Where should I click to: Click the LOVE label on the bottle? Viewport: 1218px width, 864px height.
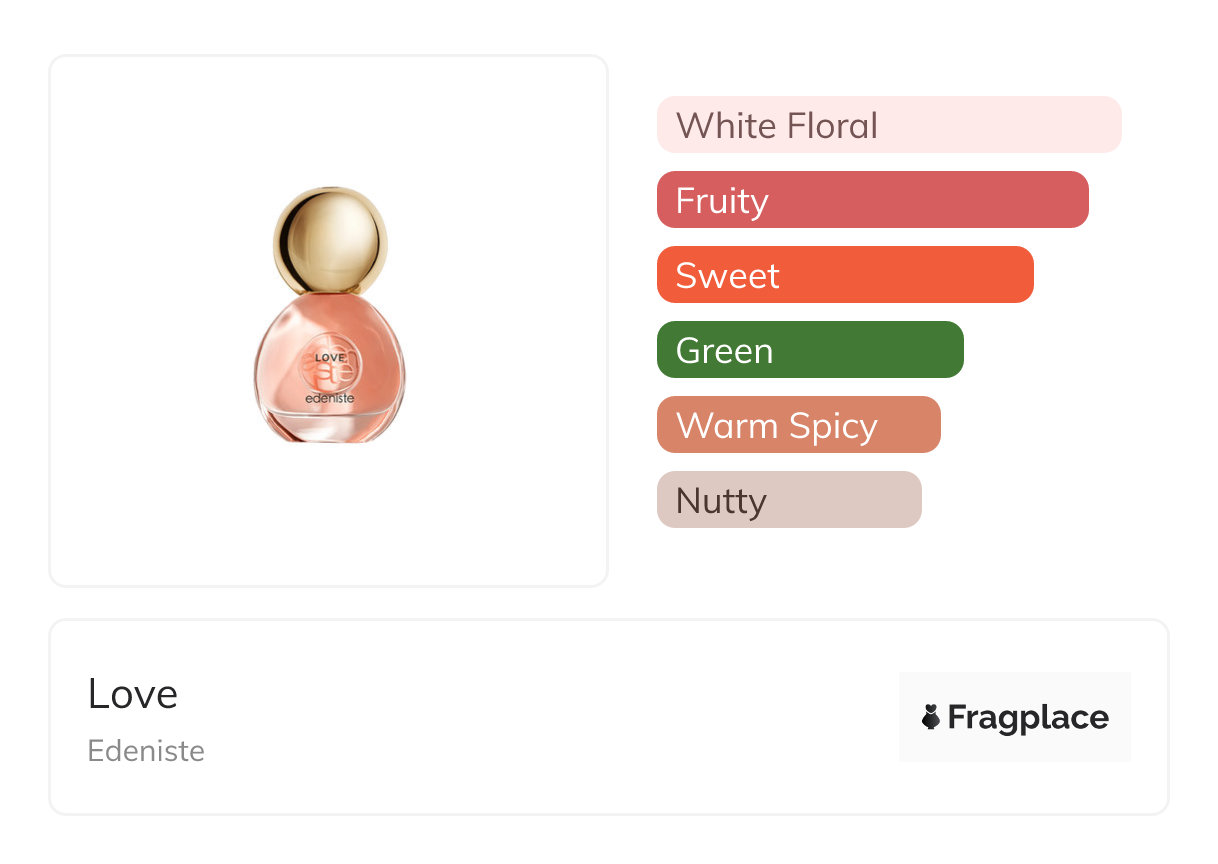[x=328, y=357]
